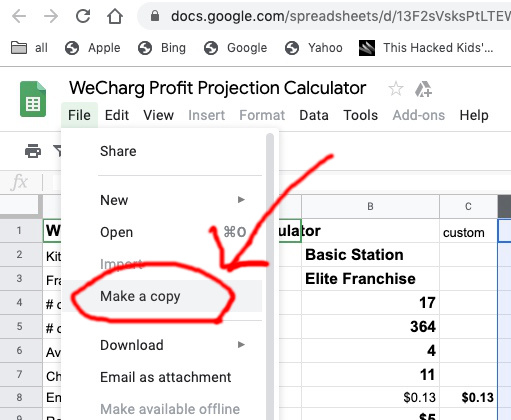
Task: Click the document title WeCharg Profit Projection Calculator
Action: 217,88
